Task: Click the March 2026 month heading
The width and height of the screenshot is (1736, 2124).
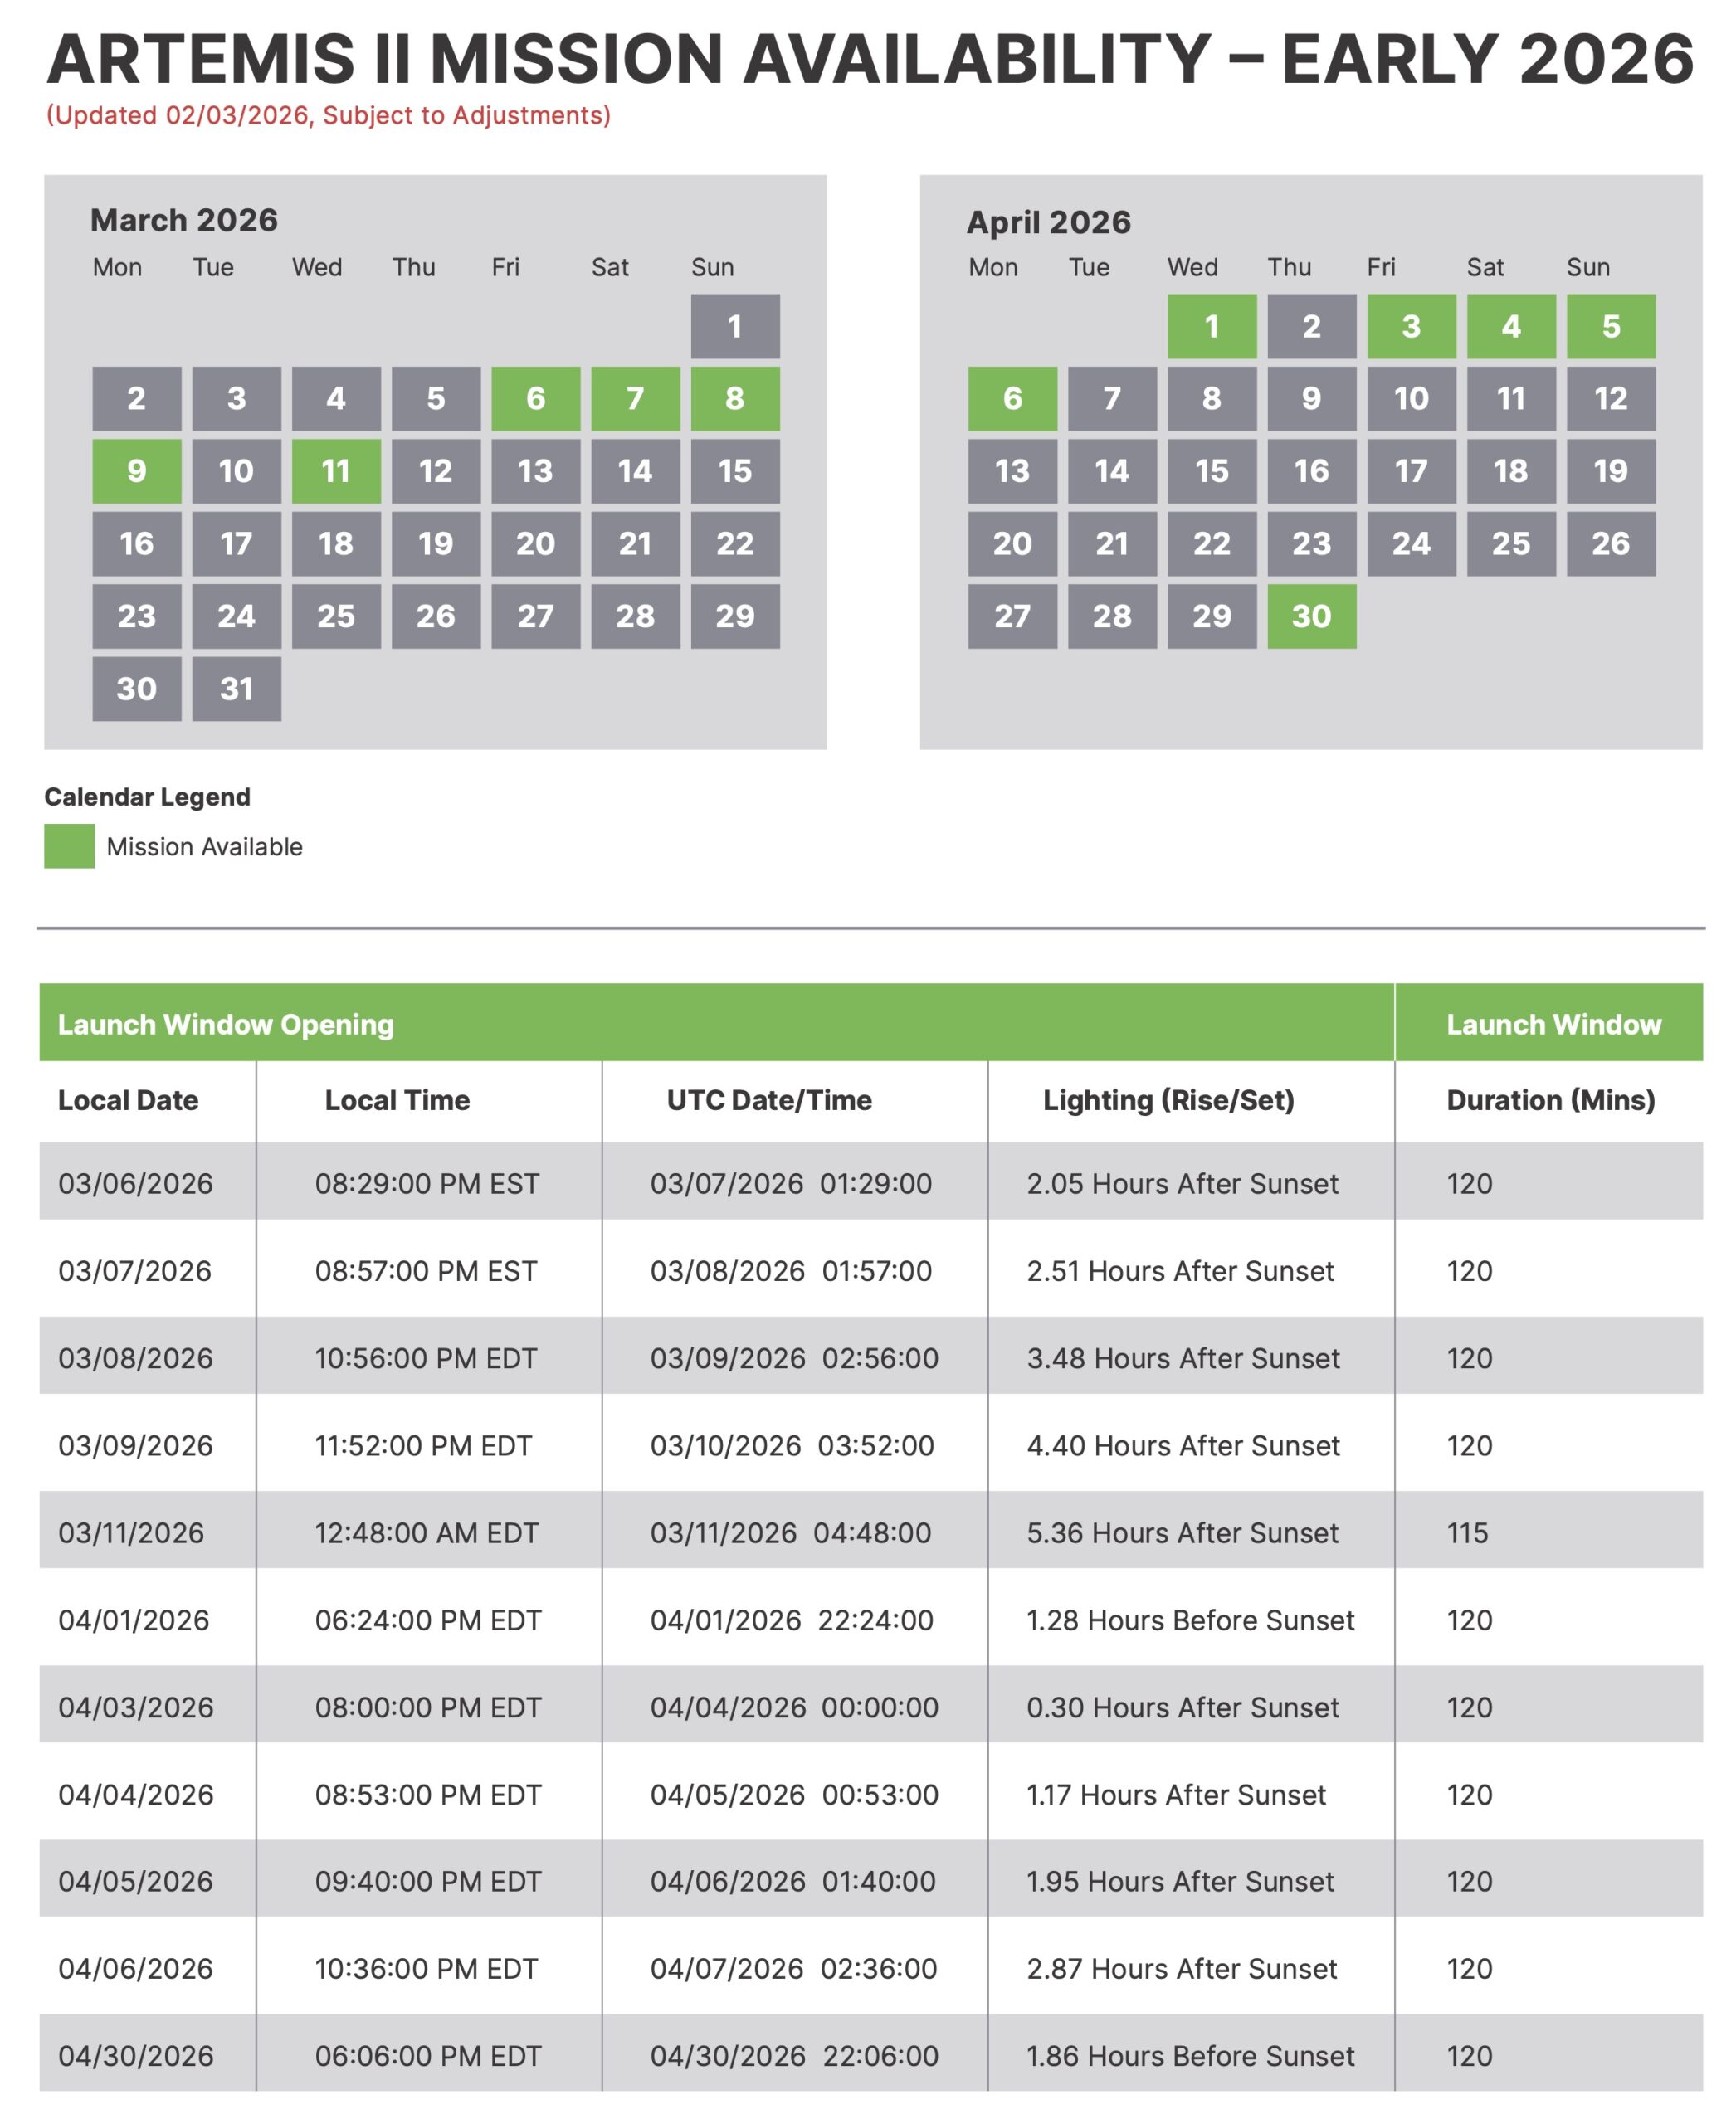Action: click(184, 220)
